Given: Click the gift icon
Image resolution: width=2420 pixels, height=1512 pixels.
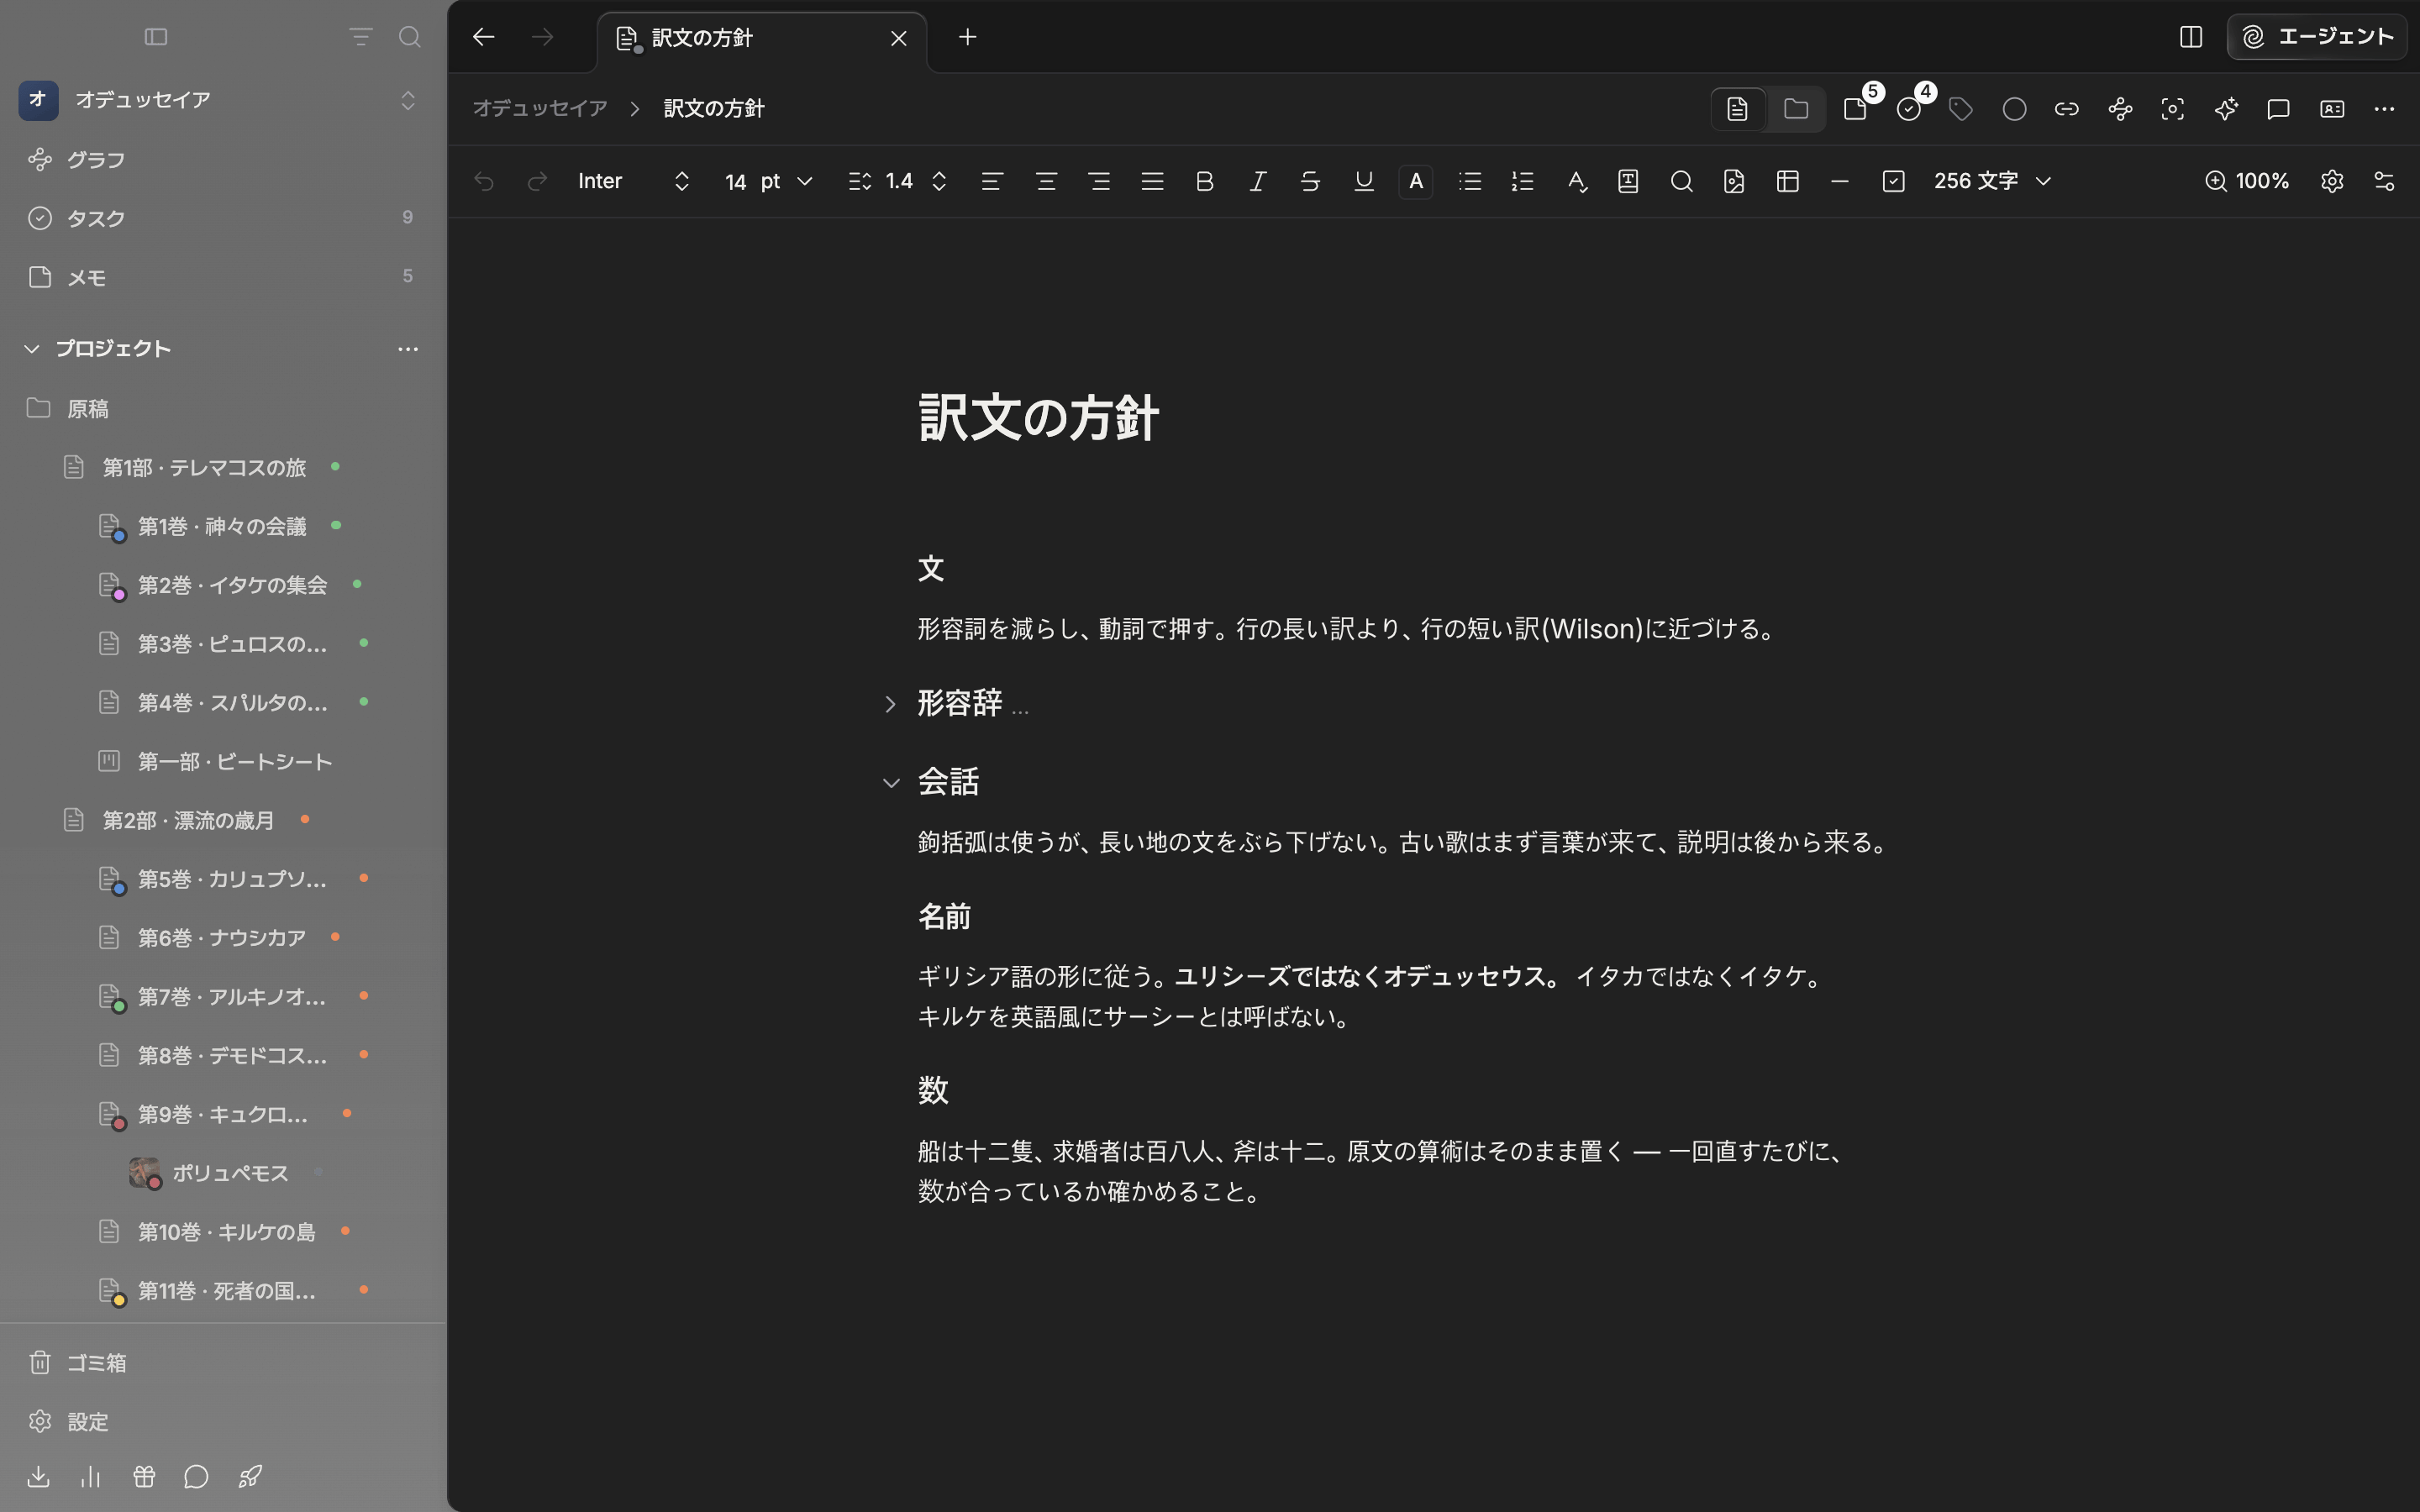Looking at the screenshot, I should [144, 1476].
